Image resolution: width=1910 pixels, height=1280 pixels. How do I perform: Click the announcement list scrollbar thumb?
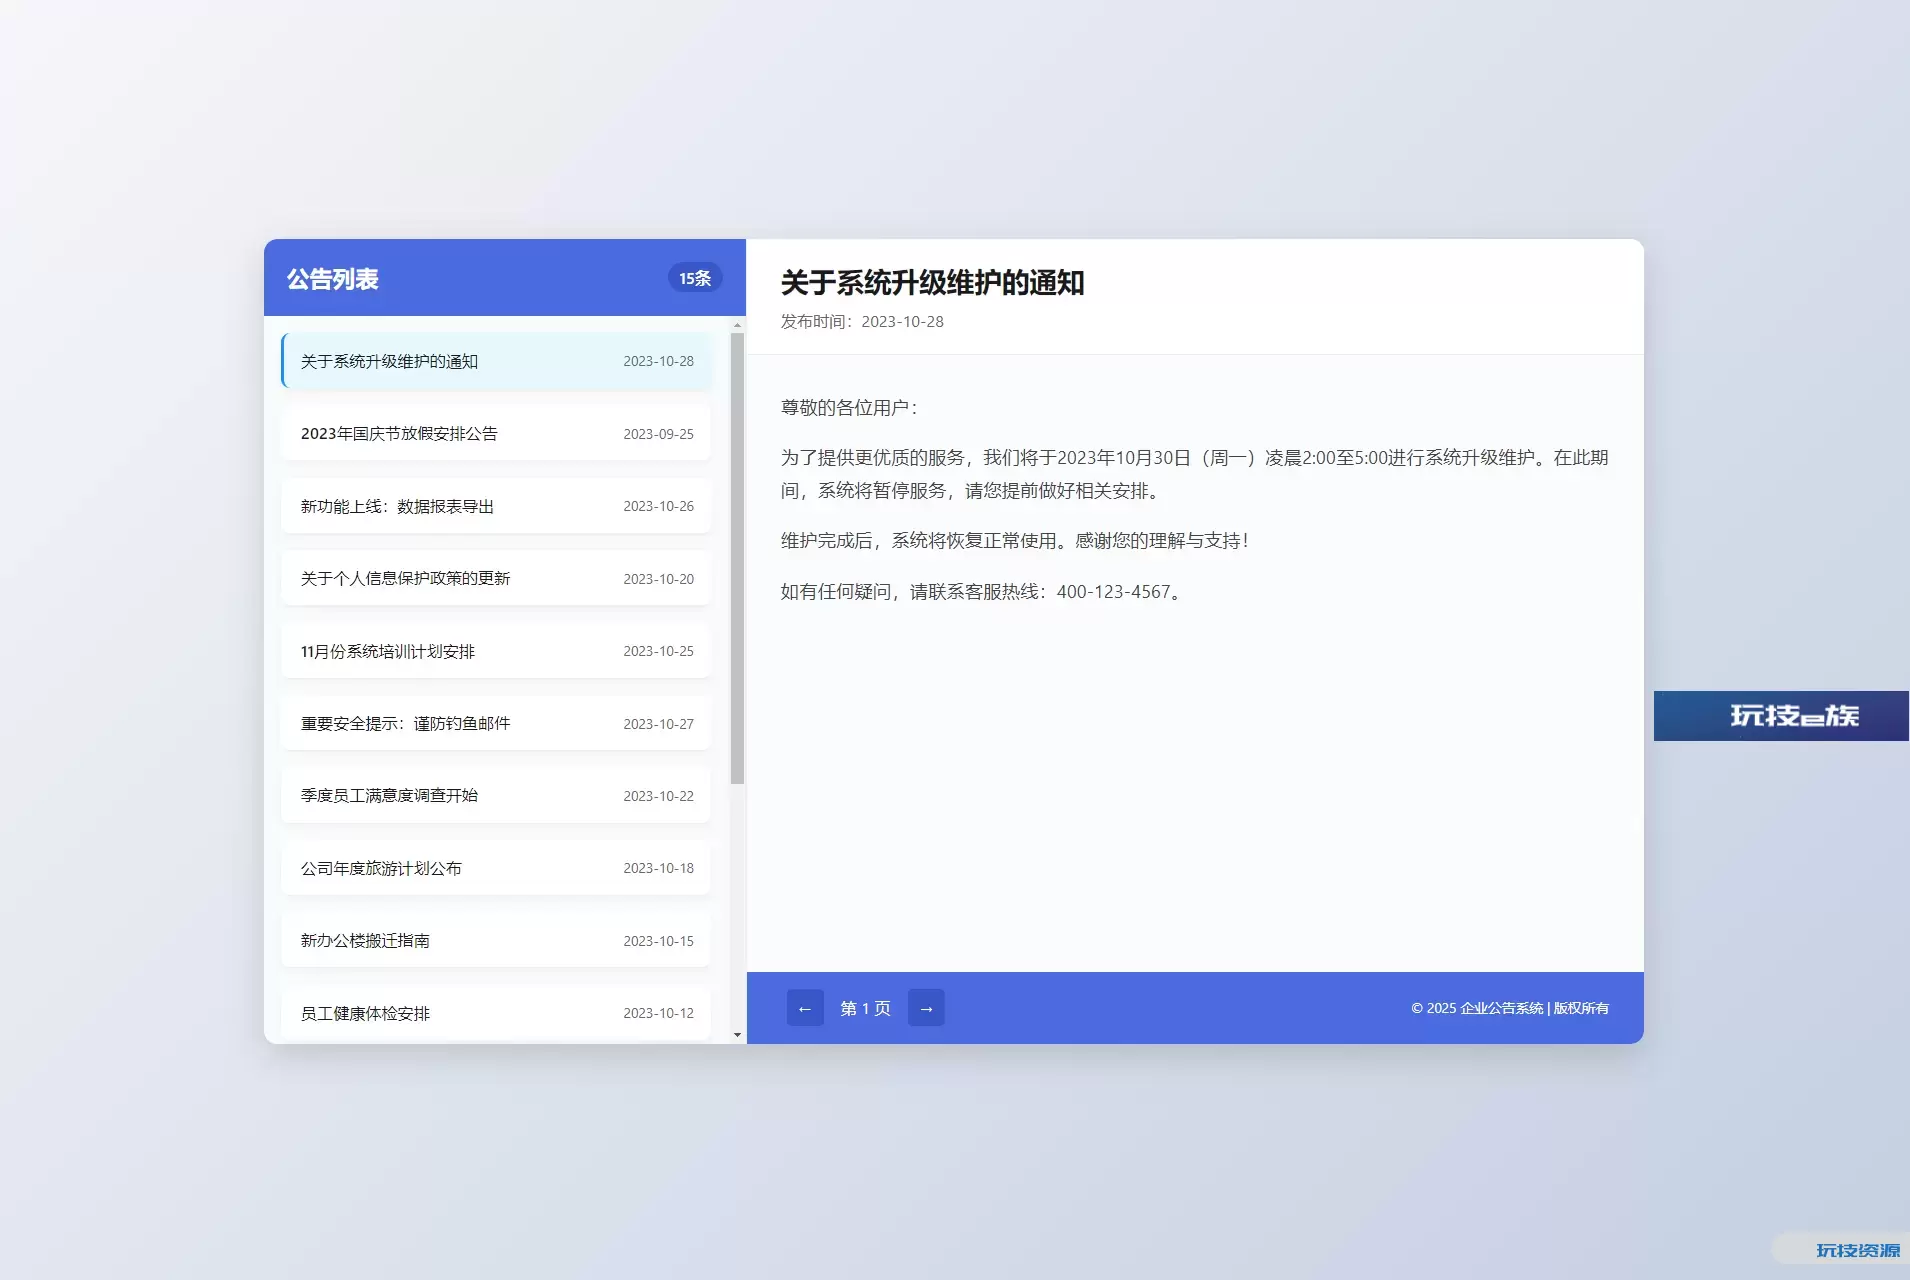click(738, 558)
